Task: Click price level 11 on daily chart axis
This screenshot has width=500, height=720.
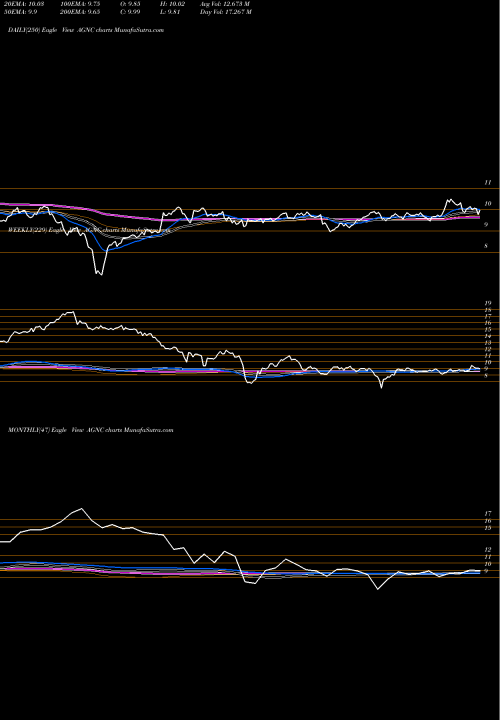Action: (x=488, y=183)
